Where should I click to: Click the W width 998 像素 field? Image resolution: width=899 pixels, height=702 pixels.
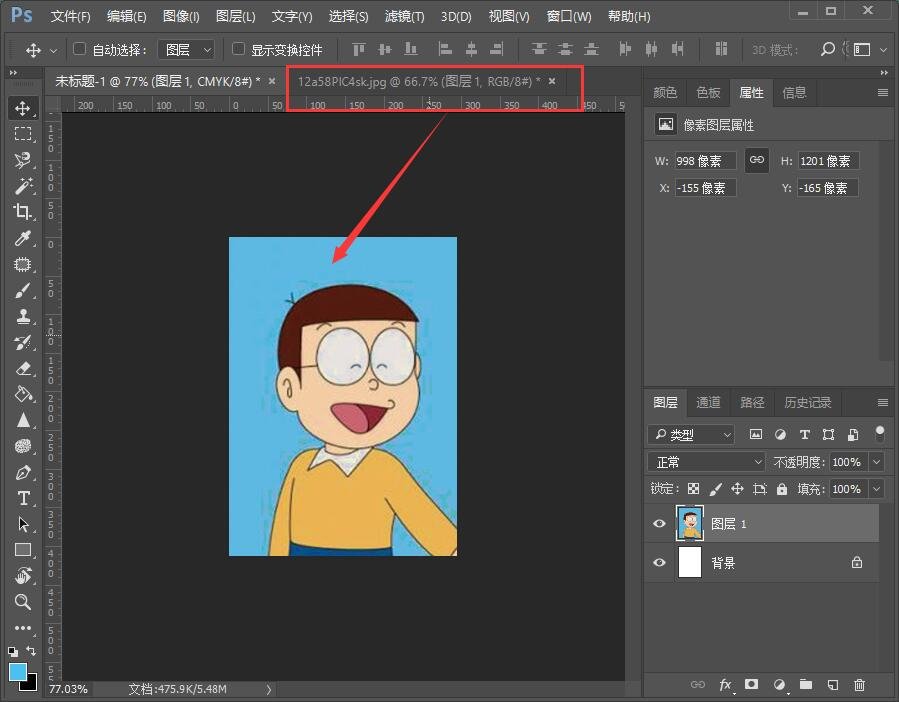tap(705, 161)
